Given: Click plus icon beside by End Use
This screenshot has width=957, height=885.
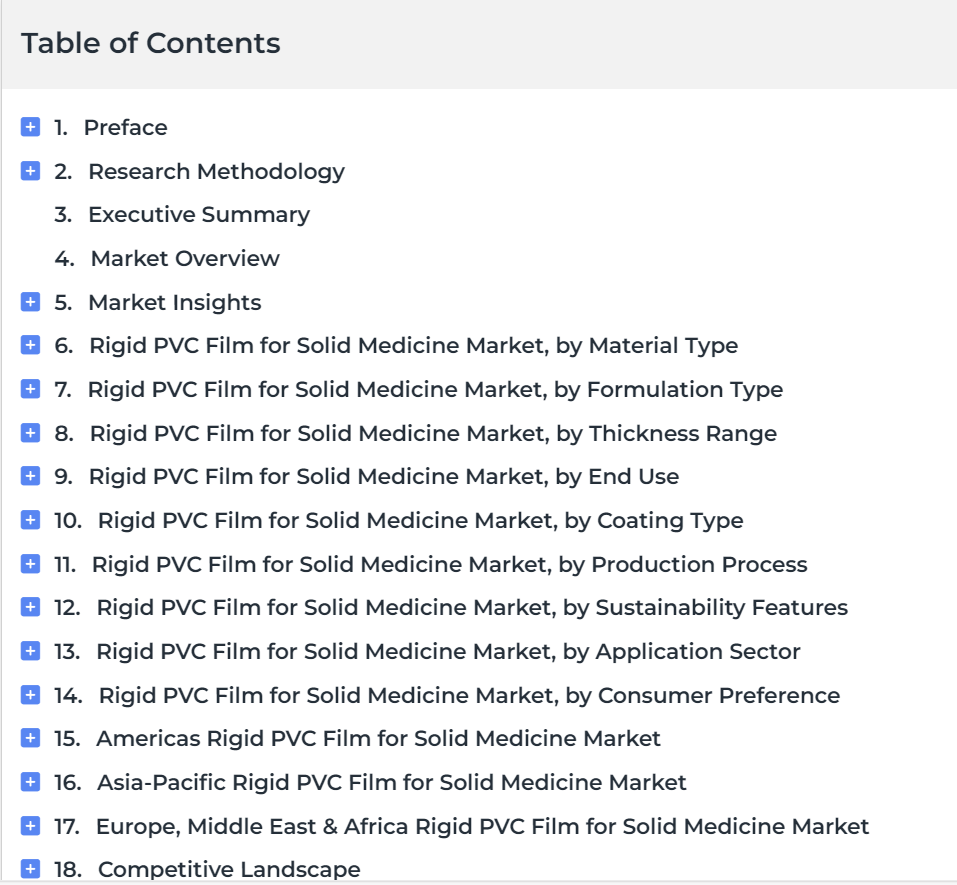Looking at the screenshot, I should 31,475.
